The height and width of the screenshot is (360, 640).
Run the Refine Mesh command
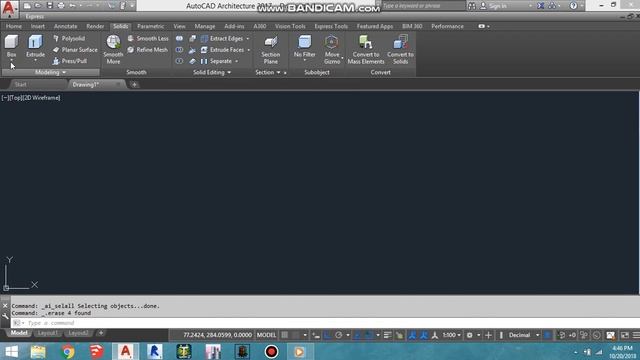pos(147,50)
